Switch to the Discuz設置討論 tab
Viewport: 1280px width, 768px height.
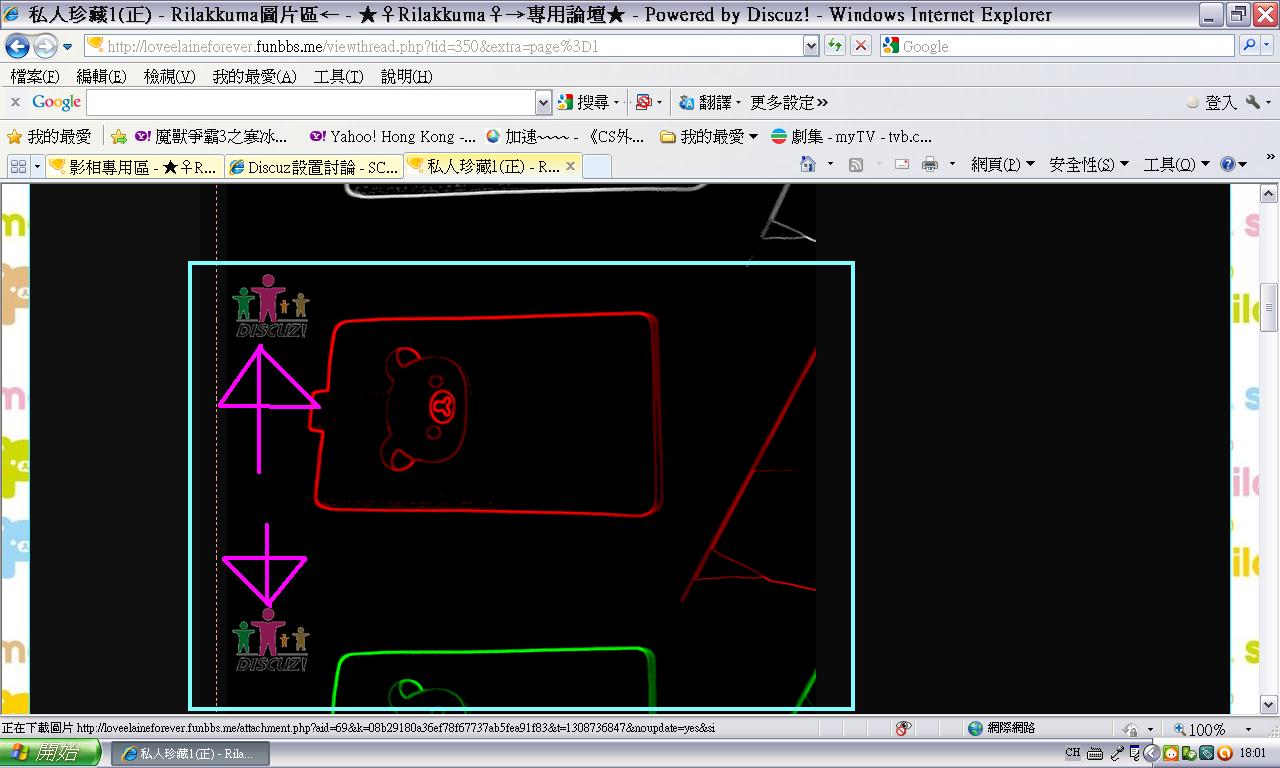[x=314, y=167]
